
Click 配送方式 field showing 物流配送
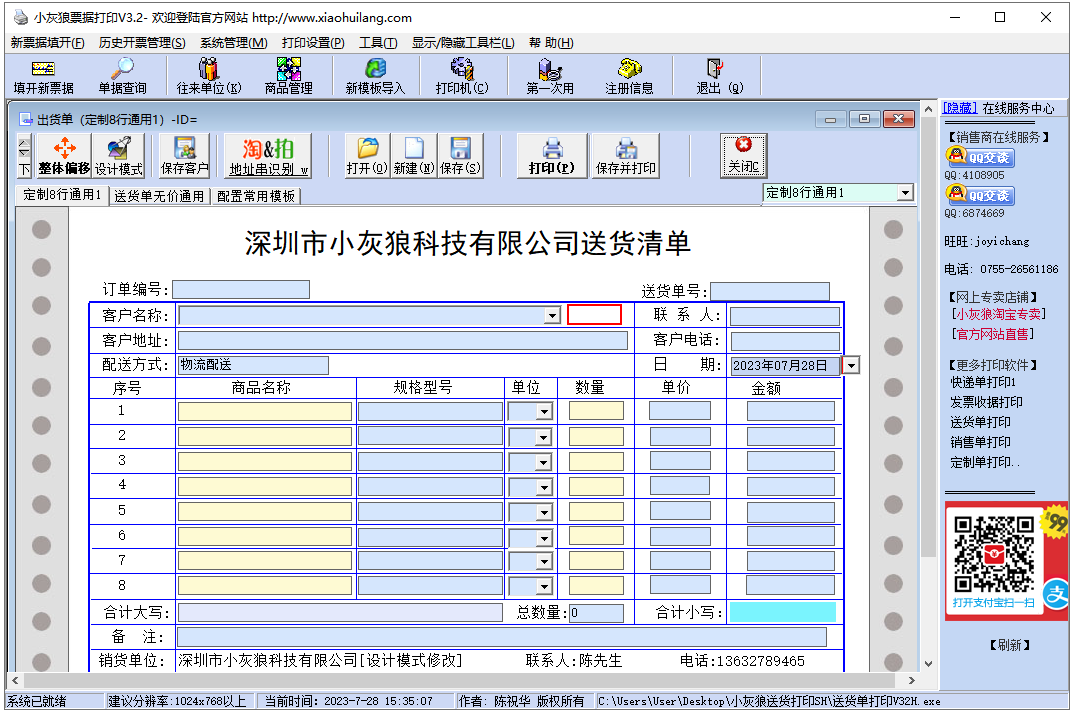253,365
